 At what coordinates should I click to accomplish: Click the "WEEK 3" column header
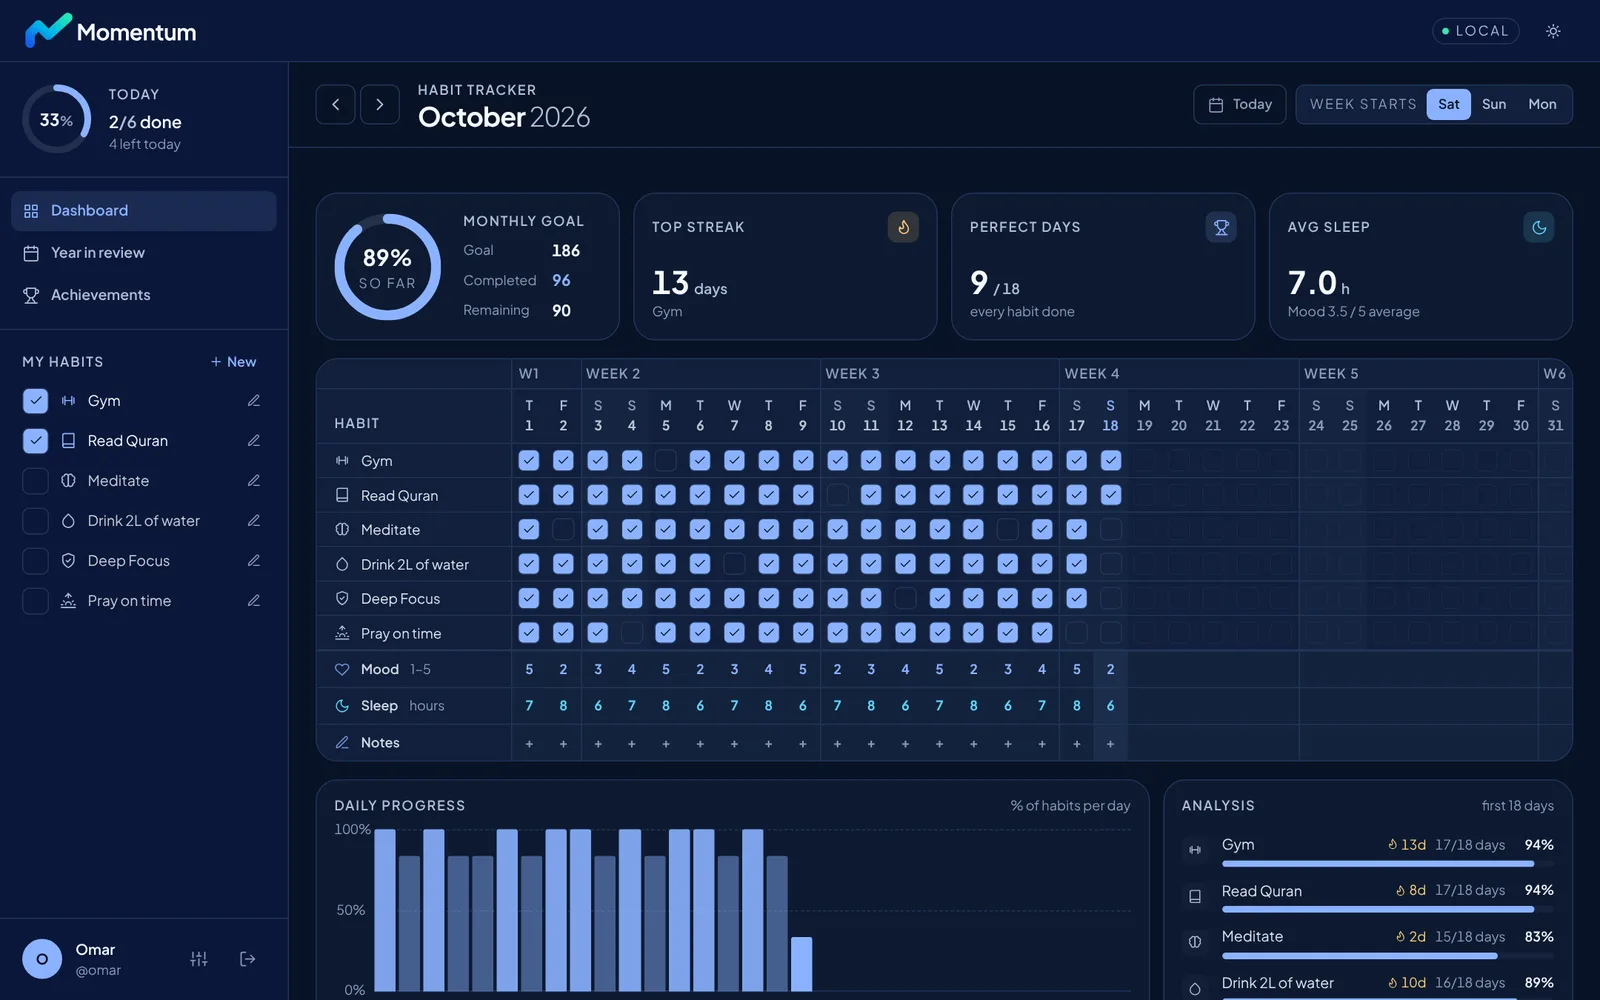point(853,374)
